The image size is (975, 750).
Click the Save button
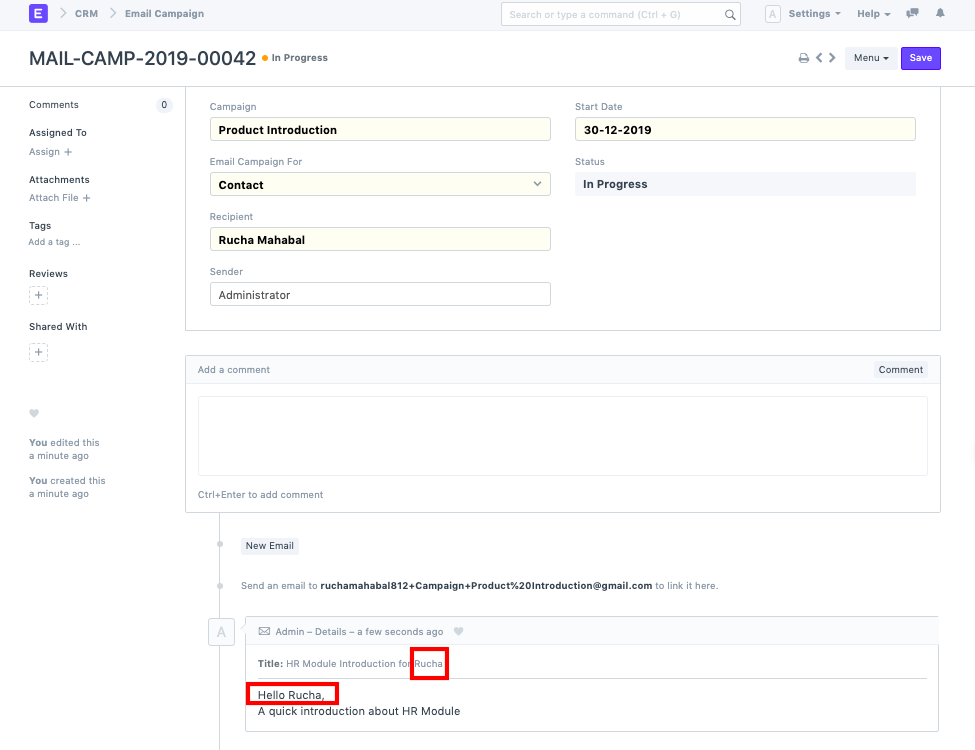click(920, 58)
